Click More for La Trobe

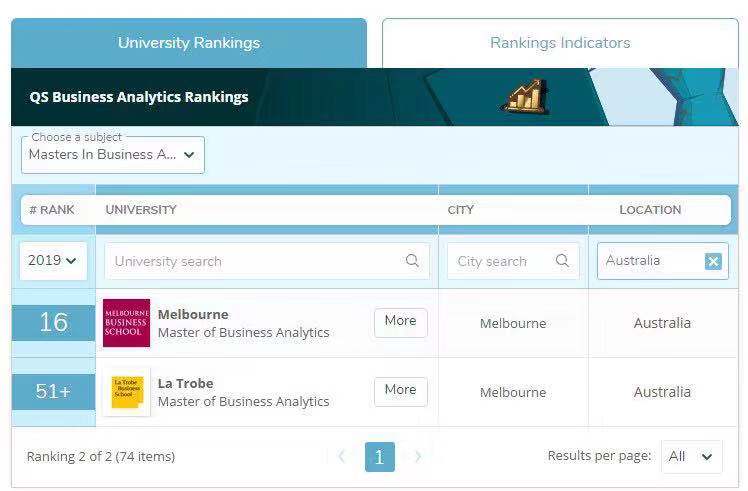pos(400,390)
